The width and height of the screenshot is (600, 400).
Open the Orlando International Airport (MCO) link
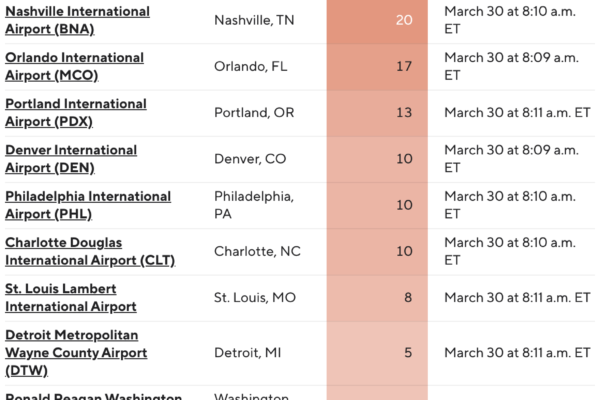(x=74, y=66)
